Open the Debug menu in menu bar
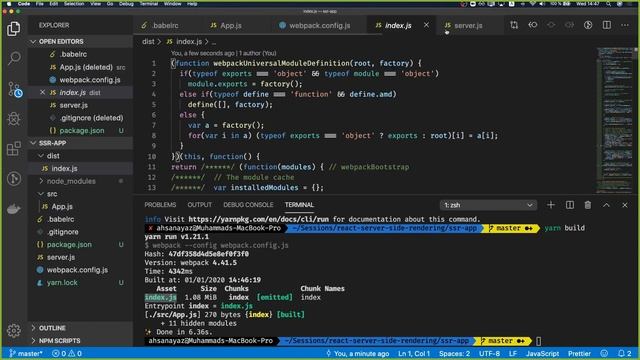 pyautogui.click(x=126, y=4)
